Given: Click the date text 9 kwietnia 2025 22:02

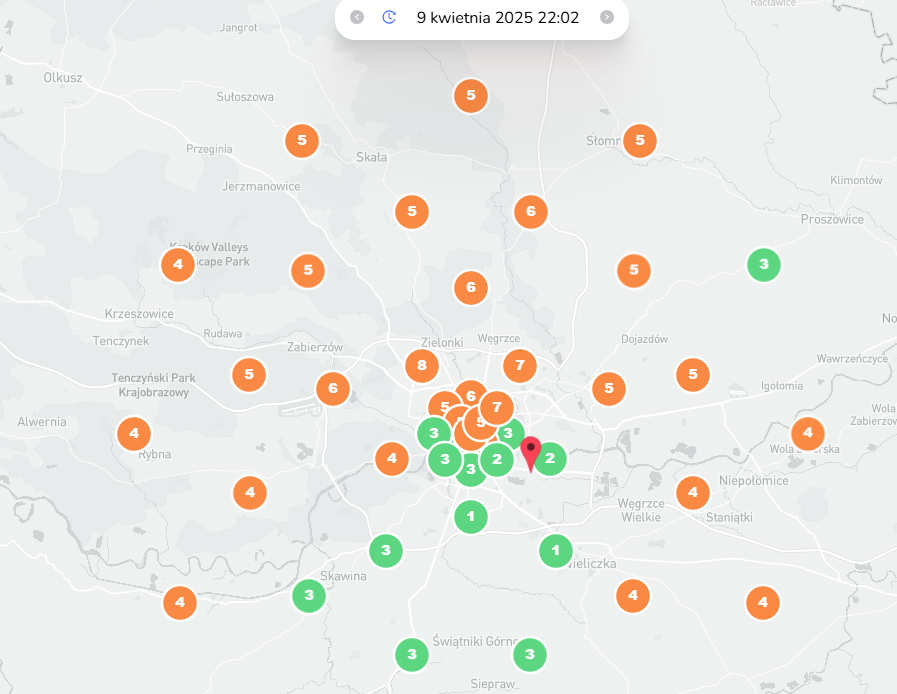Looking at the screenshot, I should coord(497,18).
